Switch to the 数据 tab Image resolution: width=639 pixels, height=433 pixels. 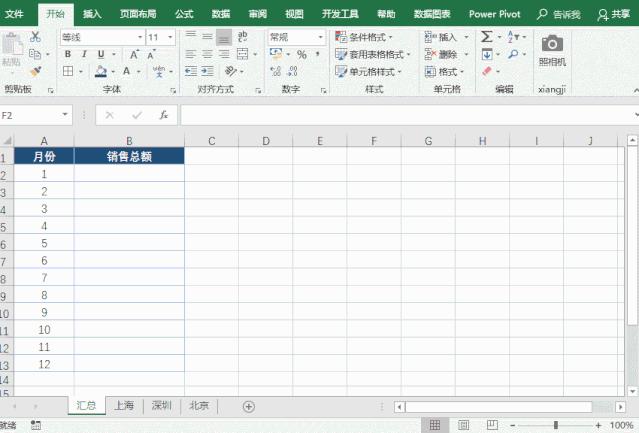(221, 14)
